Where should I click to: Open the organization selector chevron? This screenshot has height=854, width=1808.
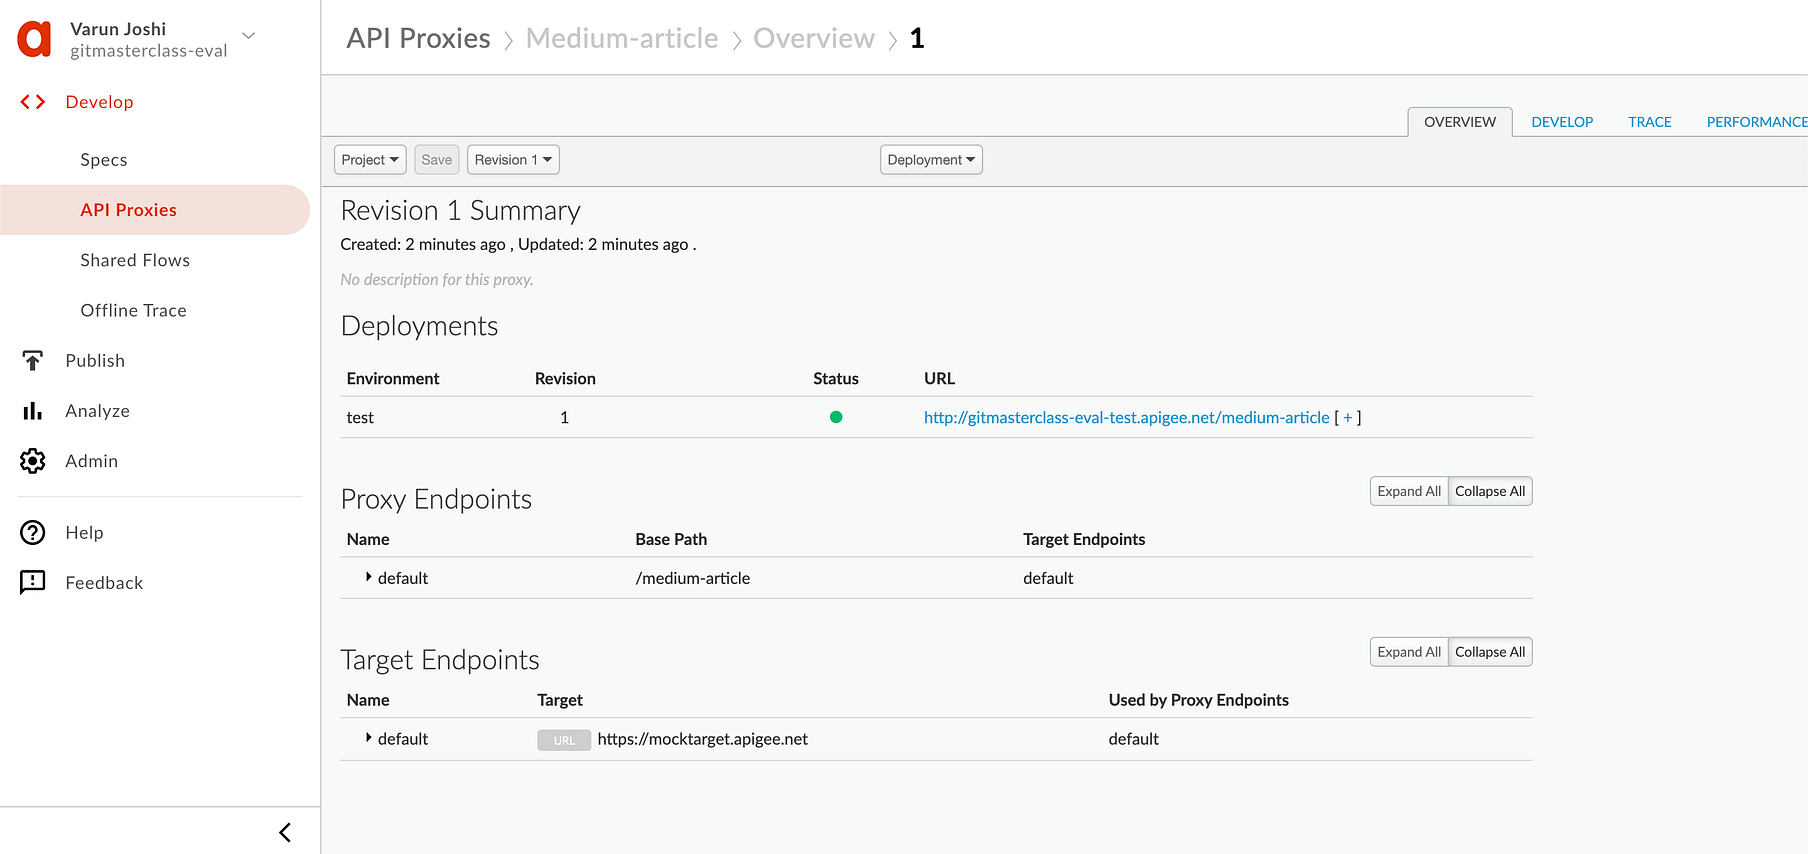pyautogui.click(x=249, y=36)
